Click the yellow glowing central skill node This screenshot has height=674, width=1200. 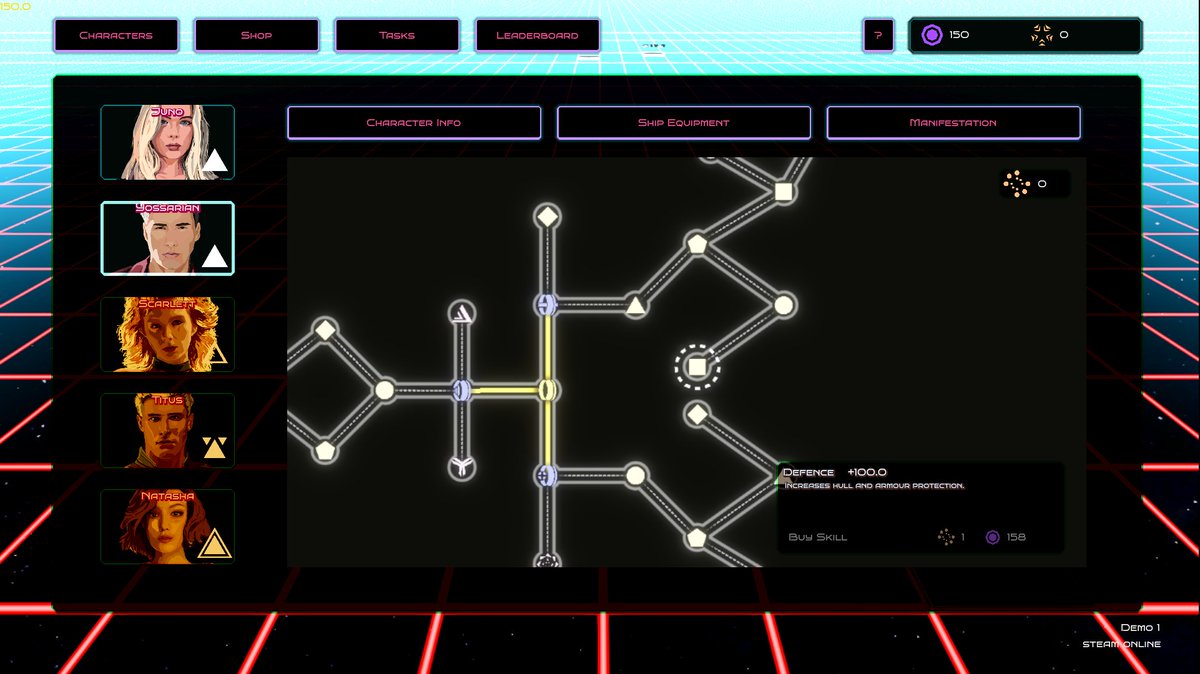tap(546, 390)
